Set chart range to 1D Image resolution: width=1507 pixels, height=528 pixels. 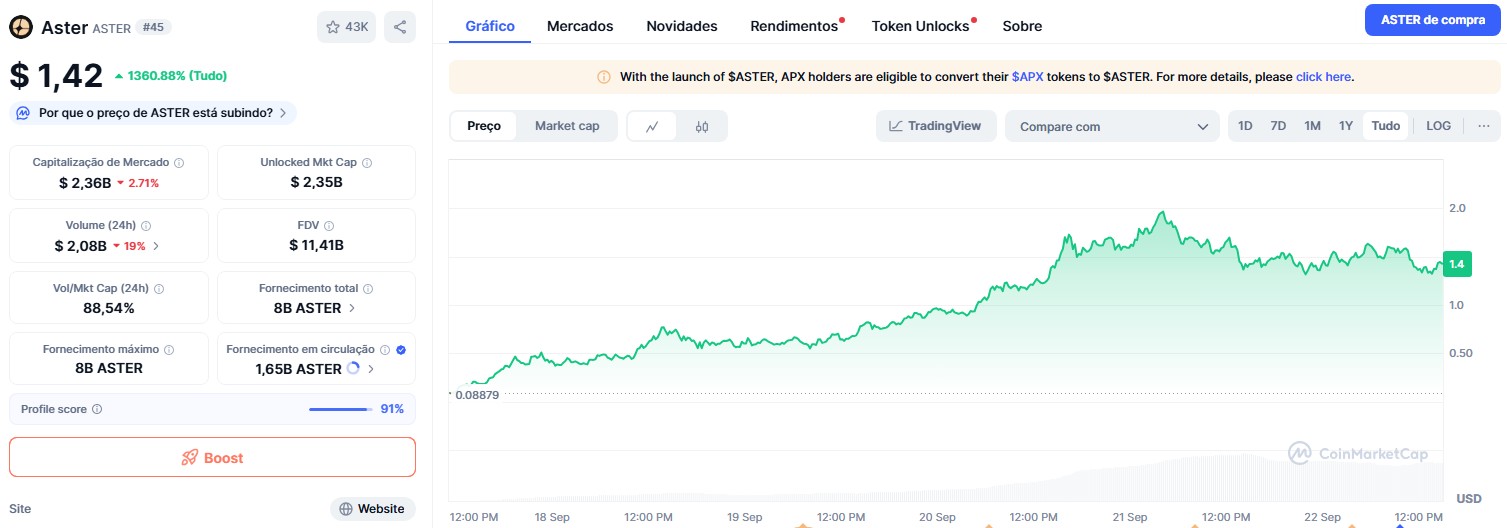point(1245,126)
